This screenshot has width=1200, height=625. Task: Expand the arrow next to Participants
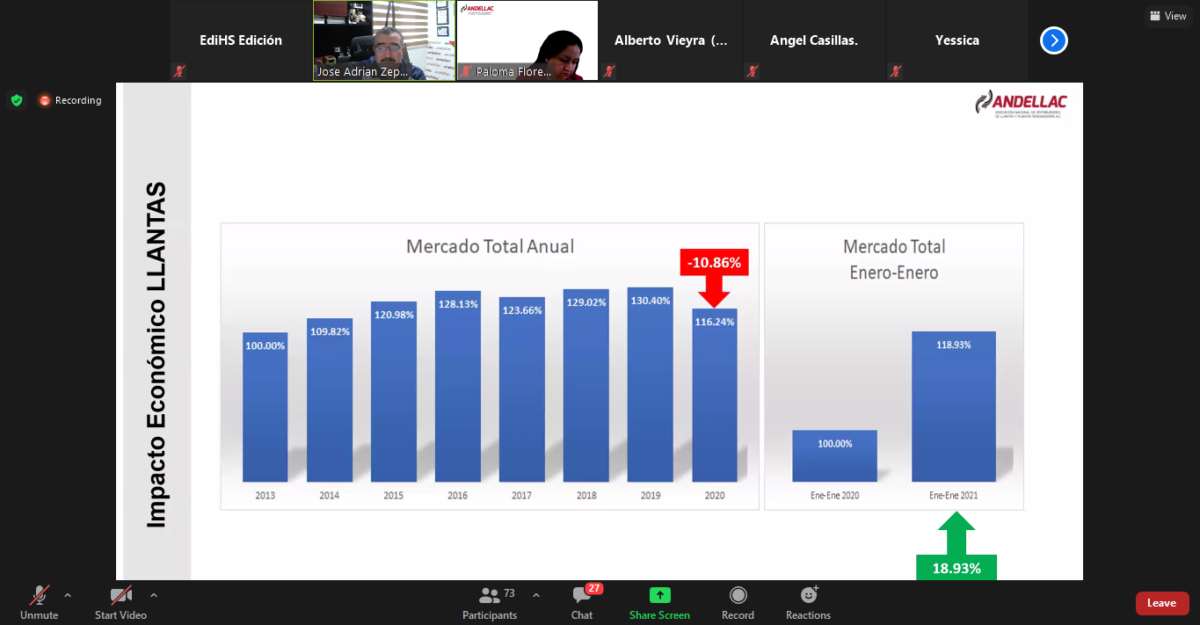[x=536, y=594]
